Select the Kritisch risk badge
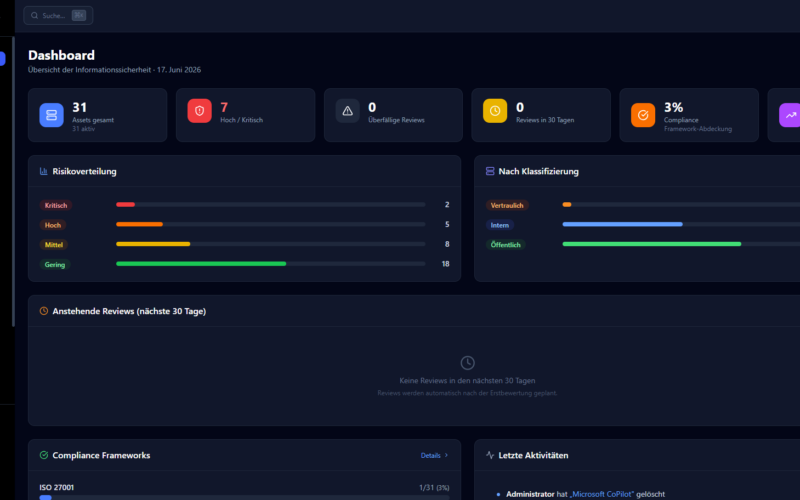 click(x=56, y=205)
